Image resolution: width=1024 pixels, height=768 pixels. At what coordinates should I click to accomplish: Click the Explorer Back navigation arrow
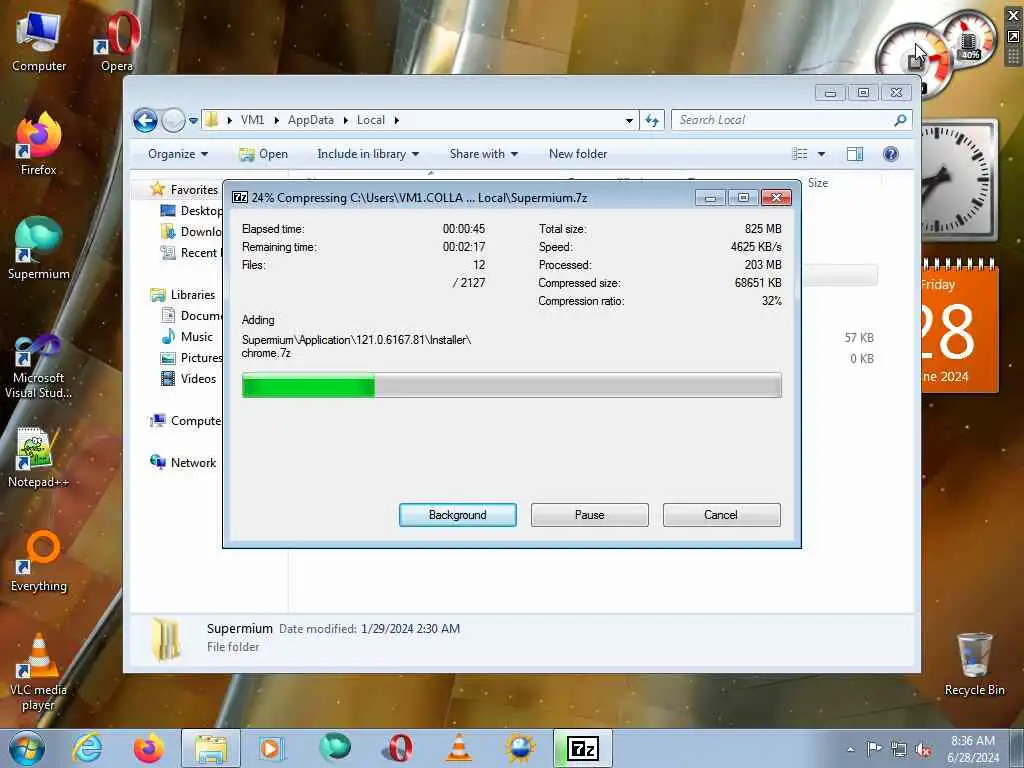(145, 120)
